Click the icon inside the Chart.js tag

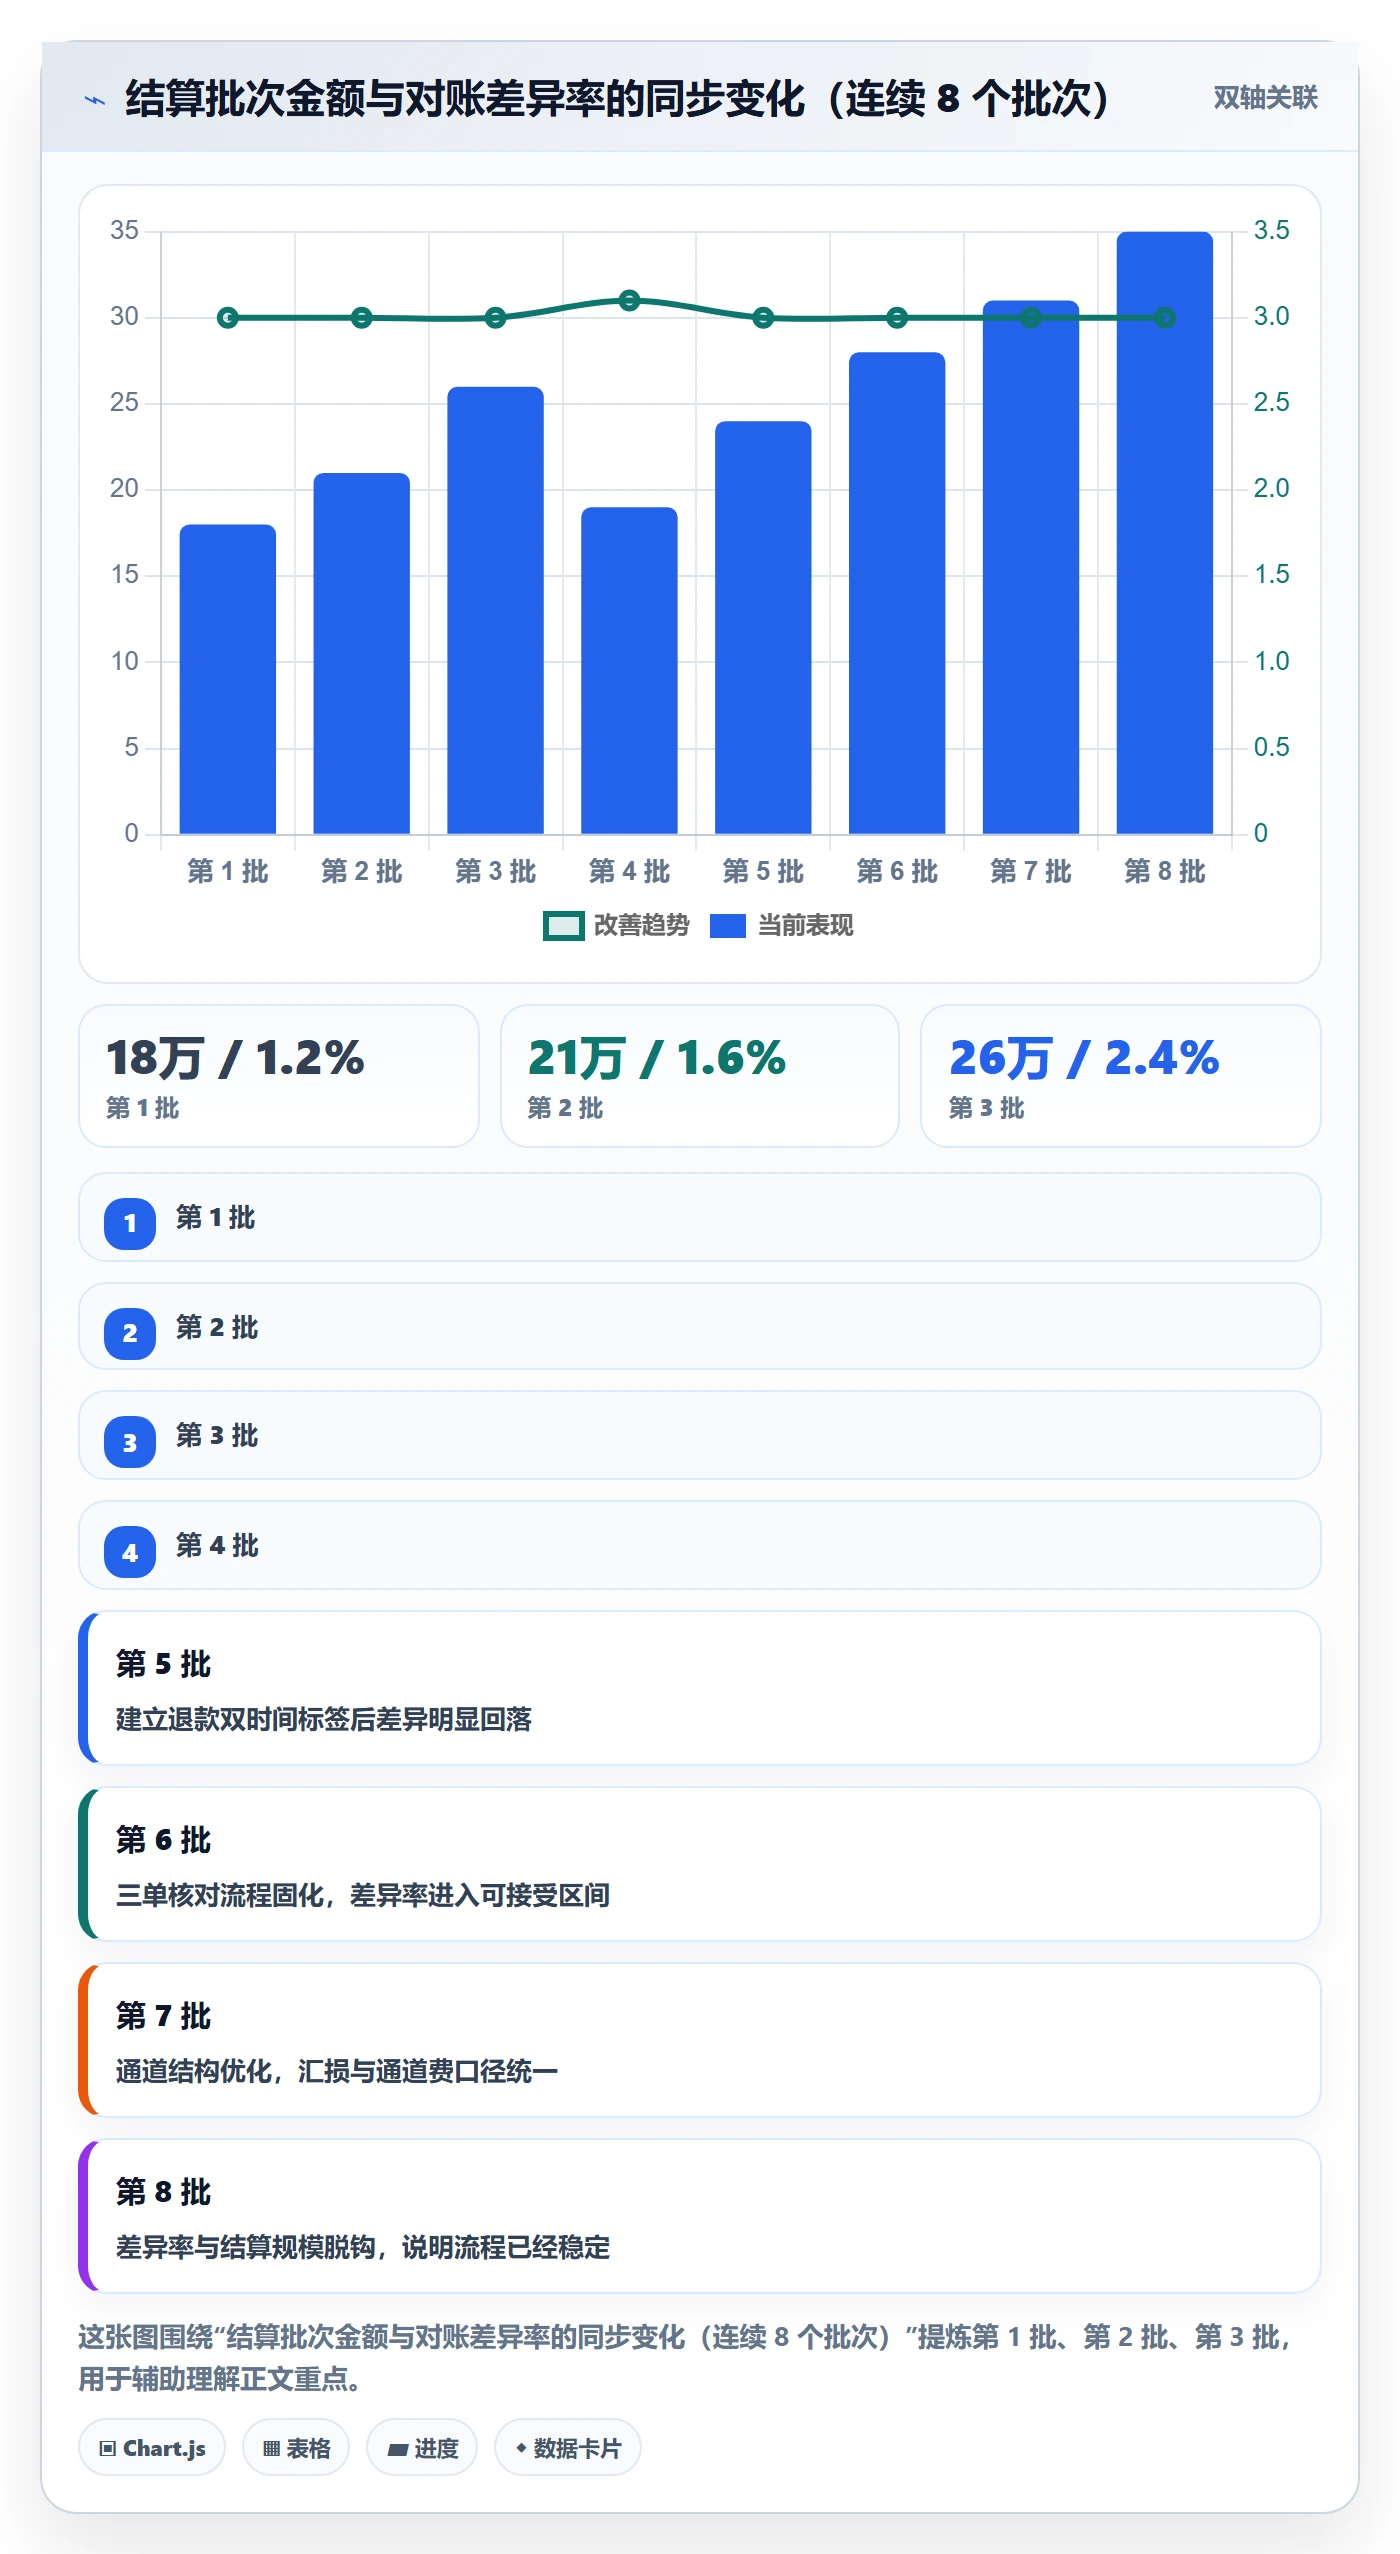(108, 2449)
